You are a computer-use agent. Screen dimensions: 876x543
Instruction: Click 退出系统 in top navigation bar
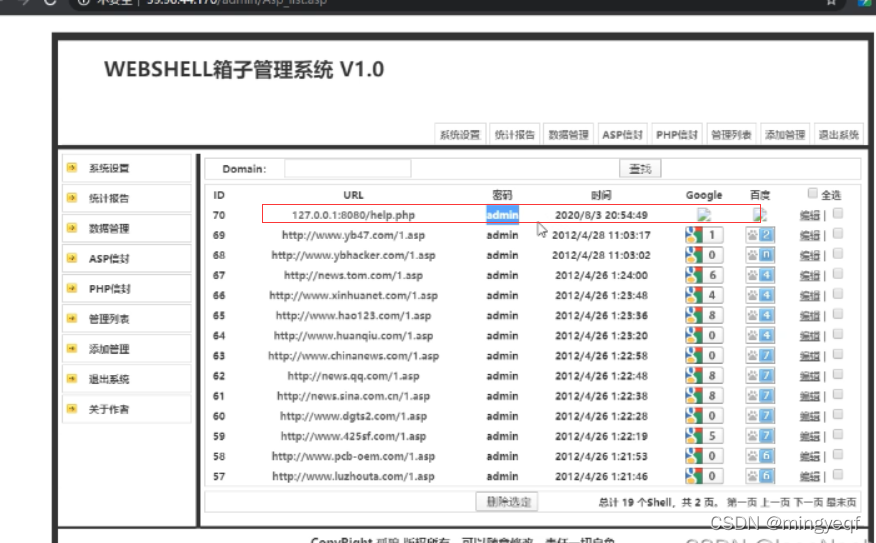pos(839,135)
